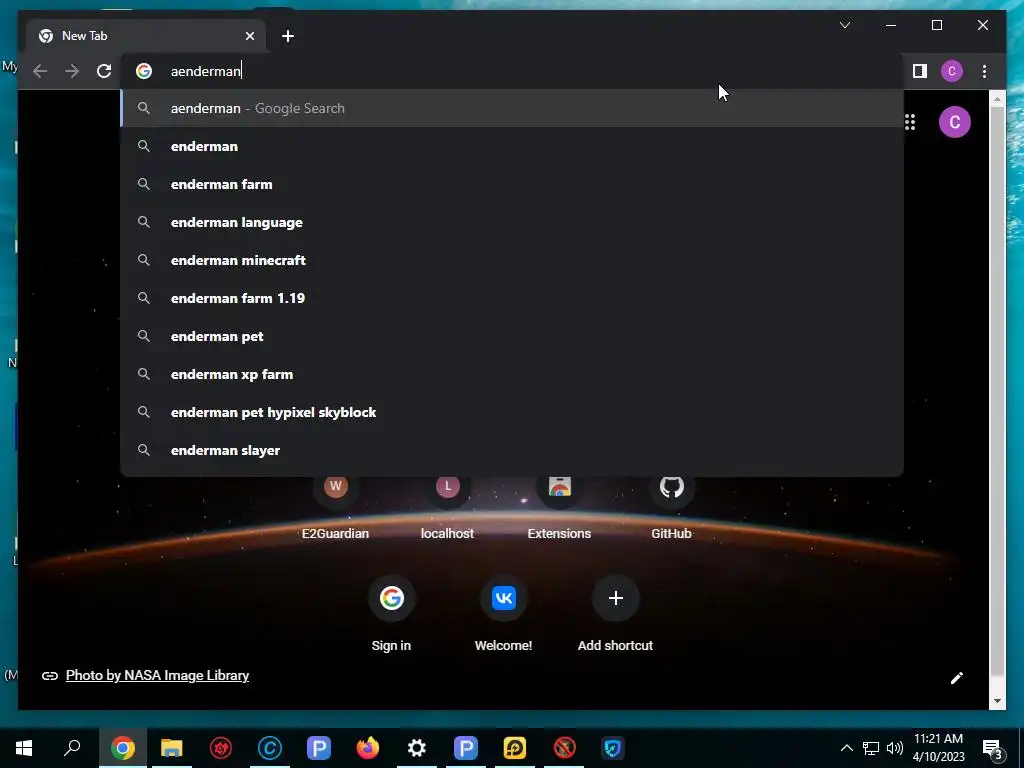Open 'Photo by NASA Image Library' link
1024x768 pixels.
[157, 675]
